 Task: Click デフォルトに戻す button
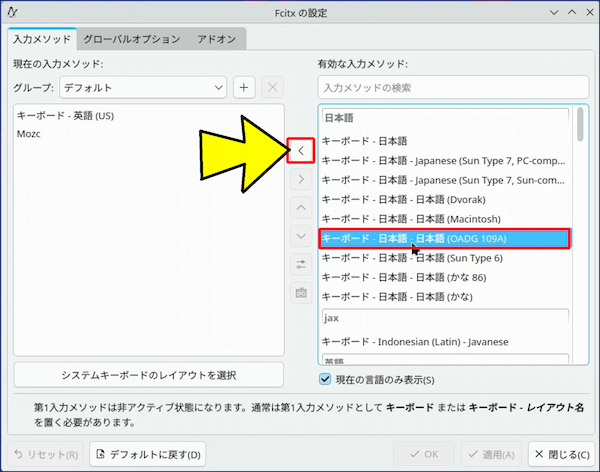[148, 454]
